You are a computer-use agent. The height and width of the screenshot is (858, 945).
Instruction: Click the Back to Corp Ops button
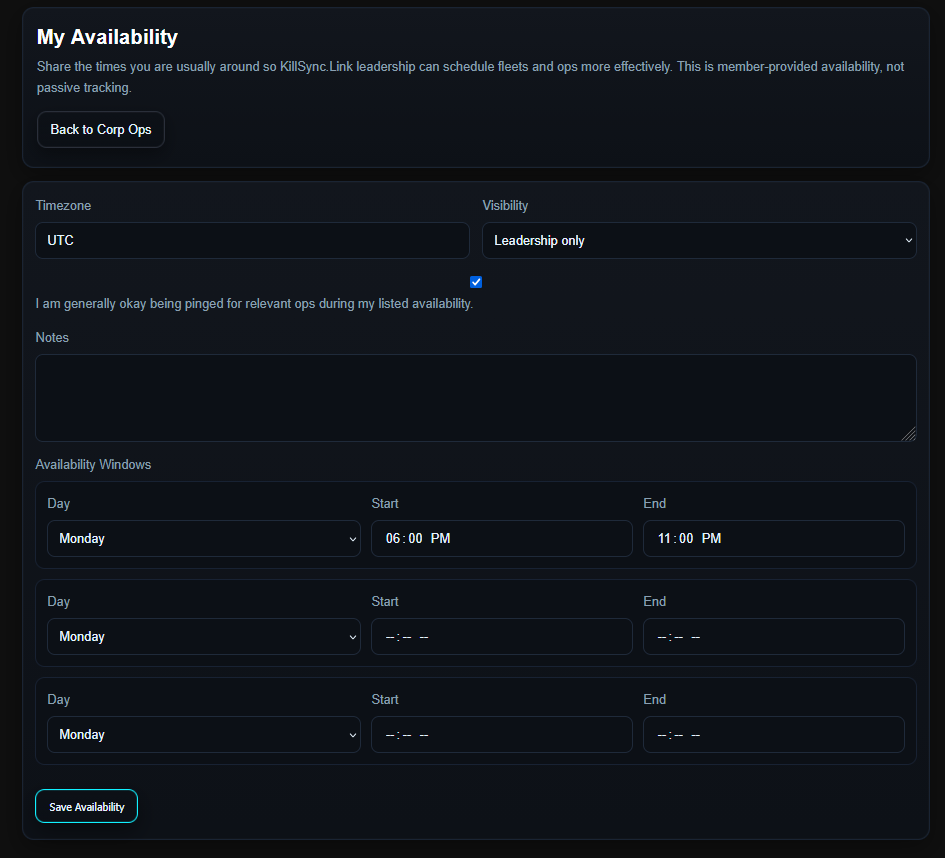(x=101, y=130)
